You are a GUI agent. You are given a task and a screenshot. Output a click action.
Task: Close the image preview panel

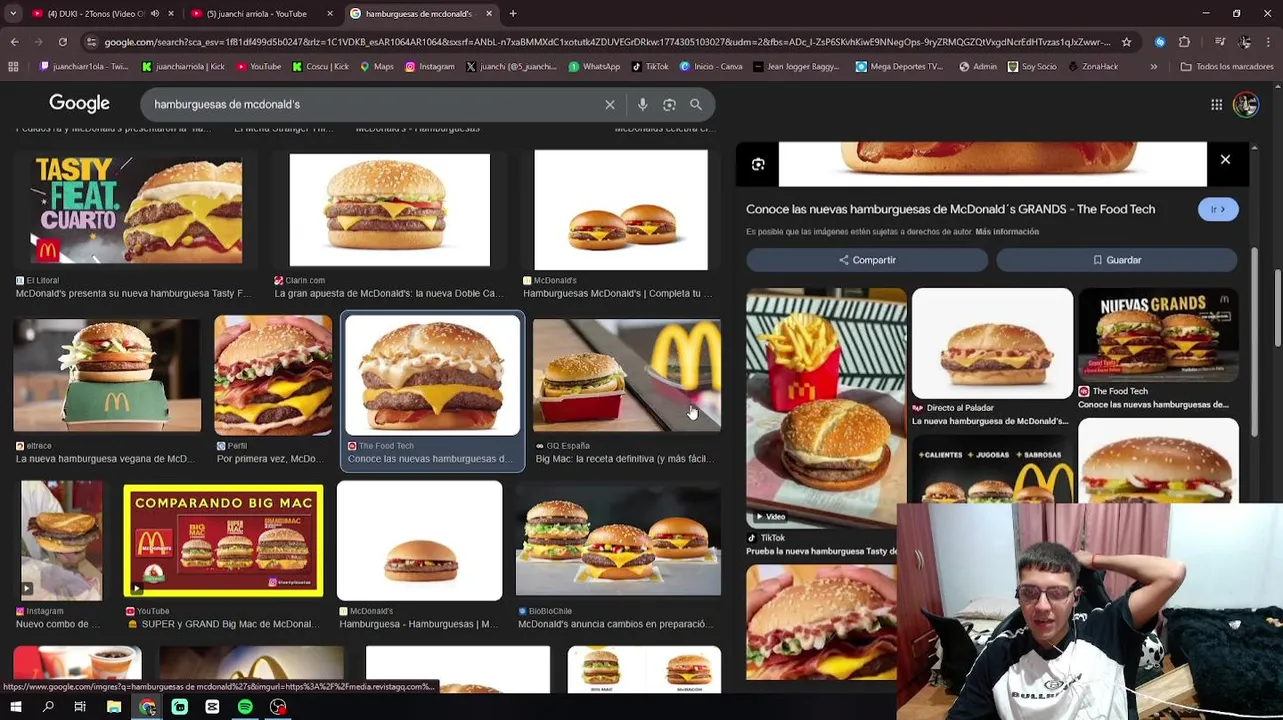[1225, 160]
